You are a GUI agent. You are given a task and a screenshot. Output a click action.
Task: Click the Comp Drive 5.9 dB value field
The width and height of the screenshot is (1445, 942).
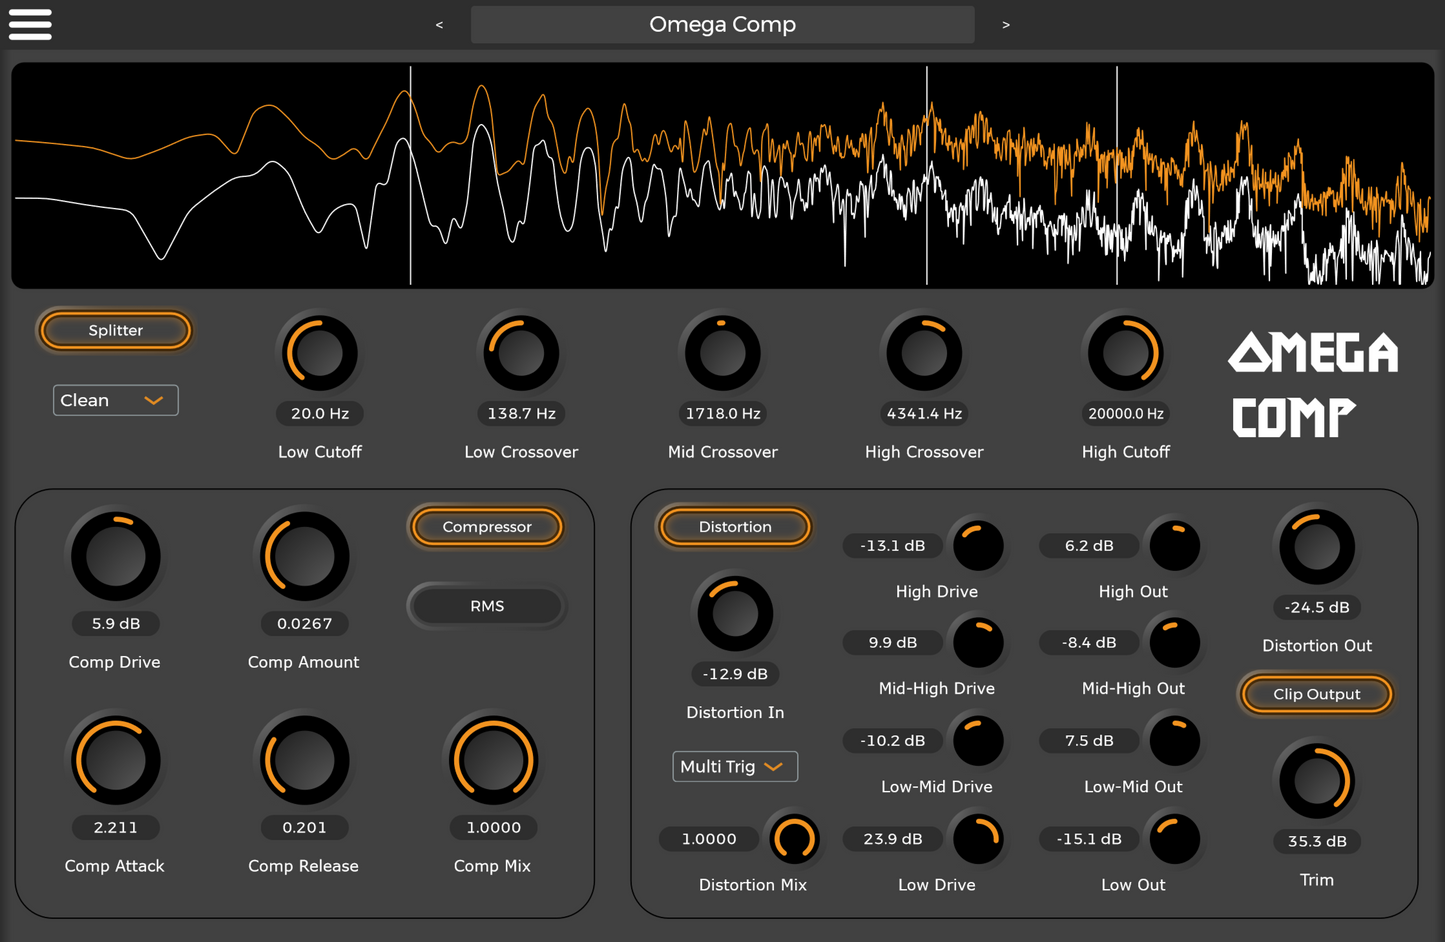pyautogui.click(x=116, y=624)
